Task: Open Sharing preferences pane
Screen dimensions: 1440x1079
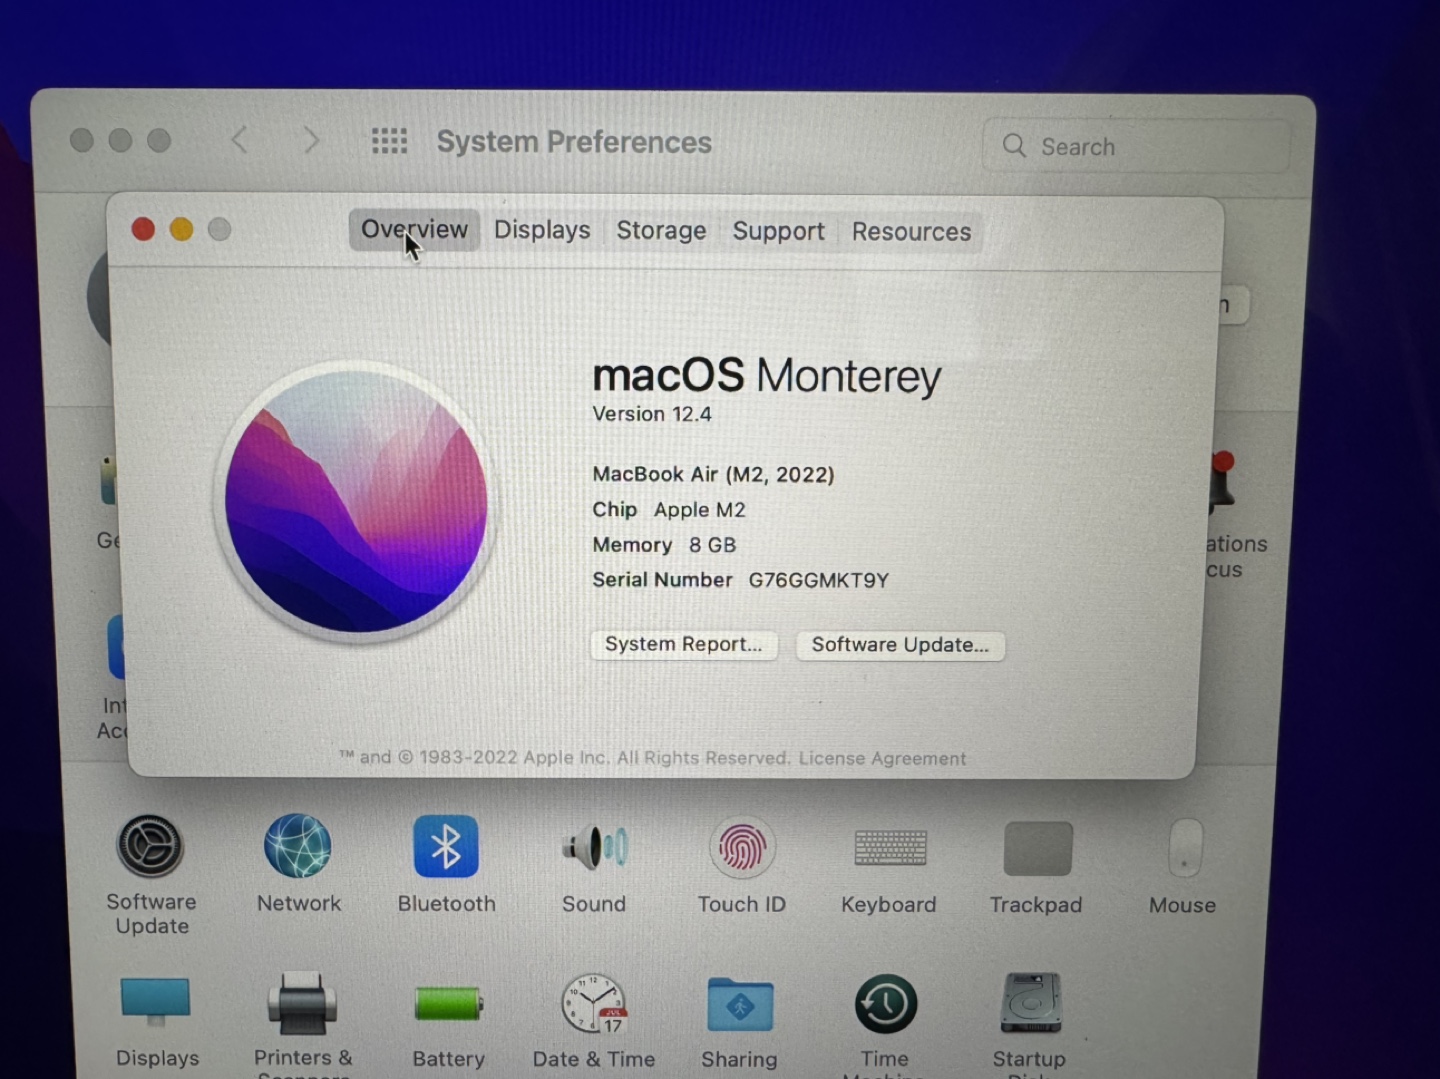Action: click(740, 1004)
